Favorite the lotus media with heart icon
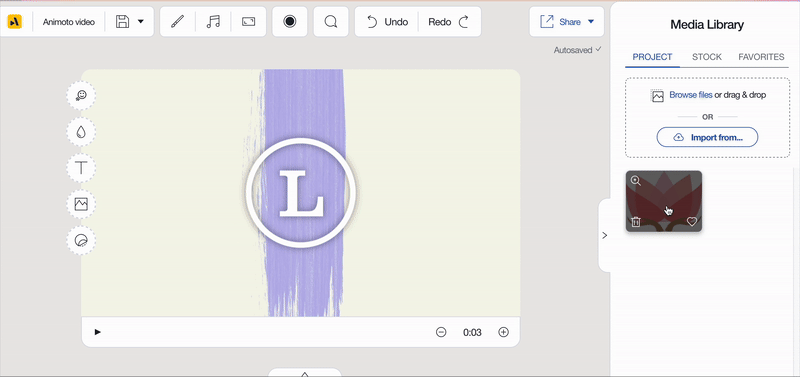Screen dimensions: 800x377 pos(692,221)
